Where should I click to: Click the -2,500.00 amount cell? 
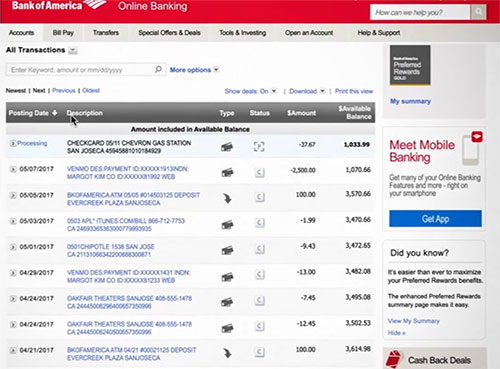pos(303,170)
